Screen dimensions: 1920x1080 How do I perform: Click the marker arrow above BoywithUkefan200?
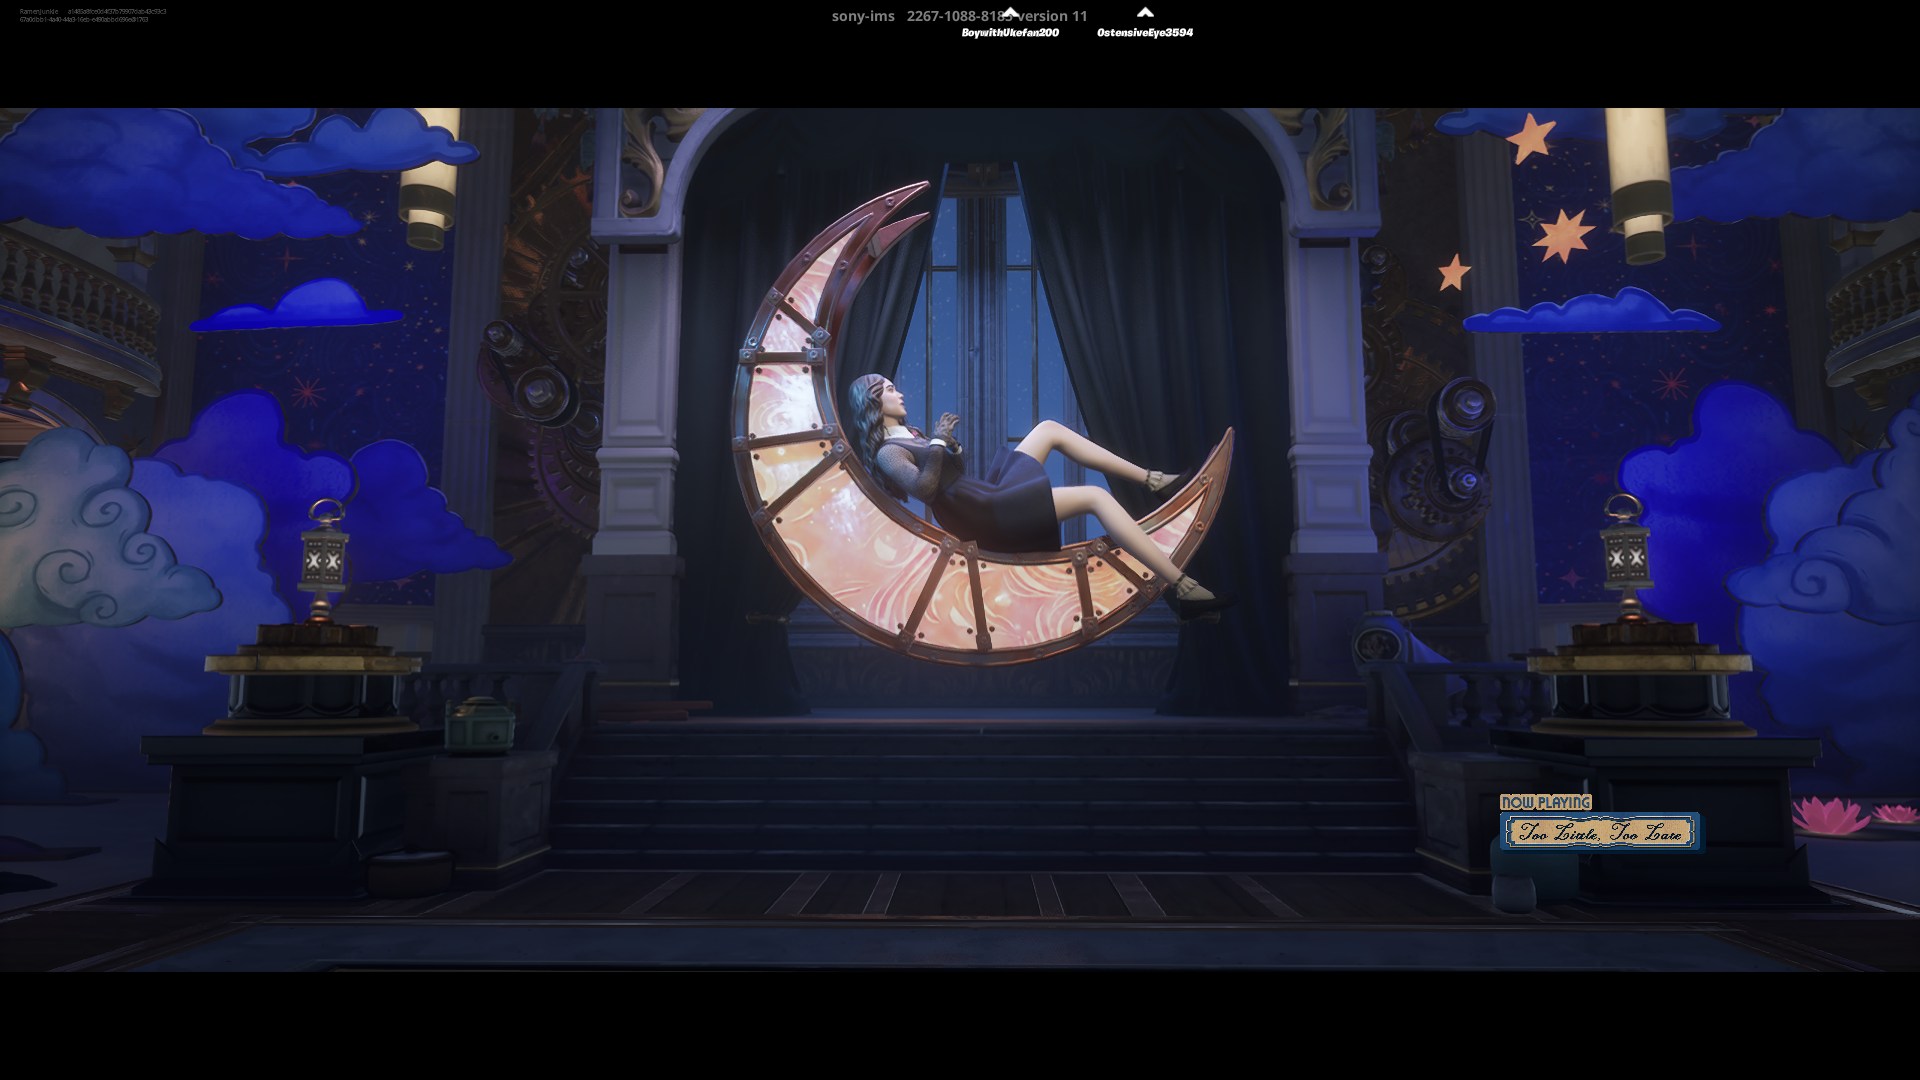(1010, 13)
